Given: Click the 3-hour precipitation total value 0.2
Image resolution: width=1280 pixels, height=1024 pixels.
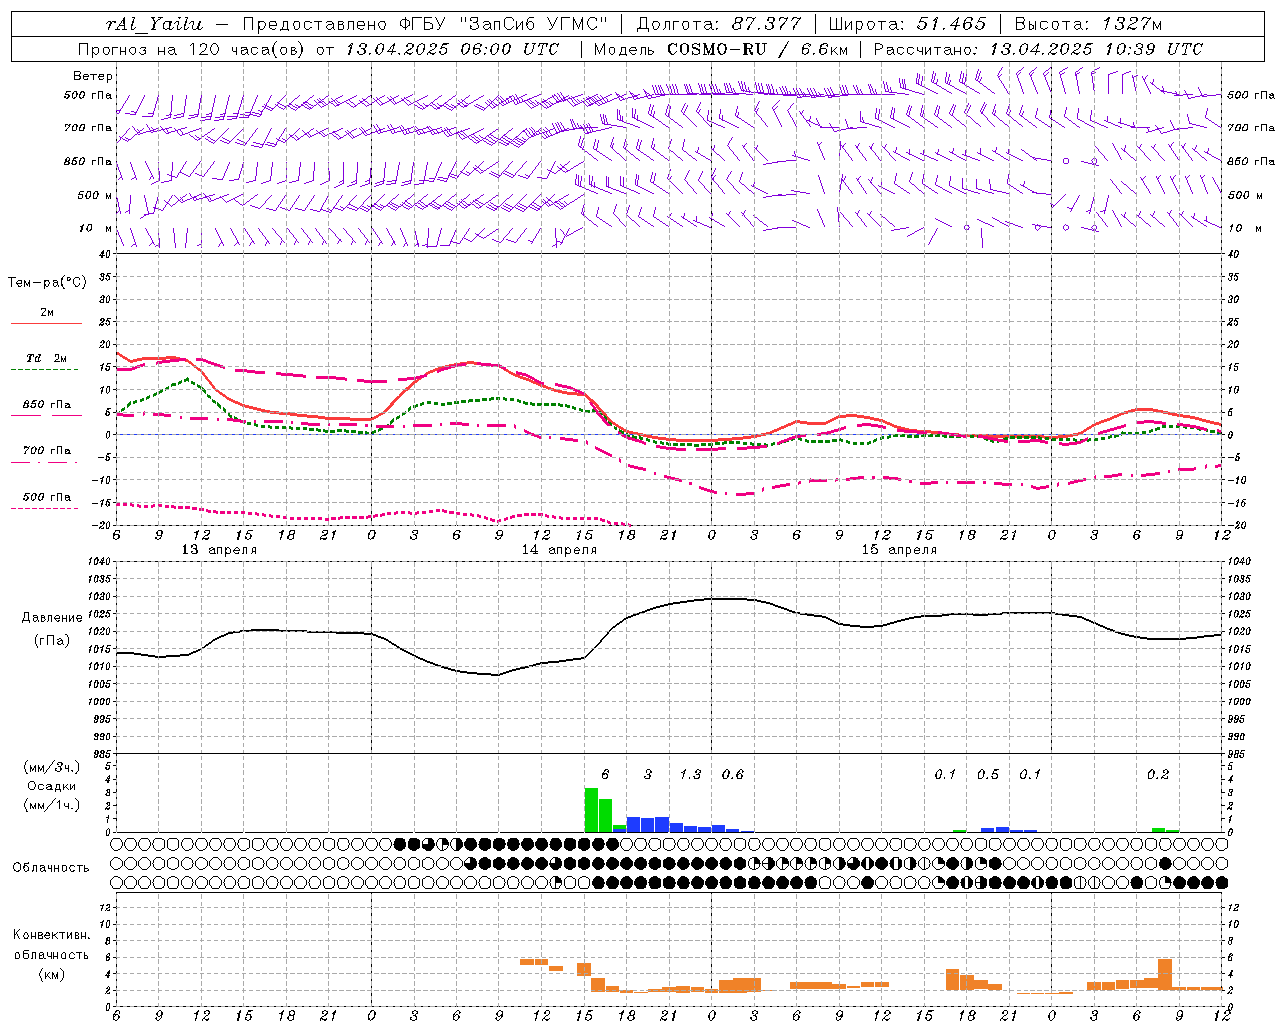Looking at the screenshot, I should 1158,774.
